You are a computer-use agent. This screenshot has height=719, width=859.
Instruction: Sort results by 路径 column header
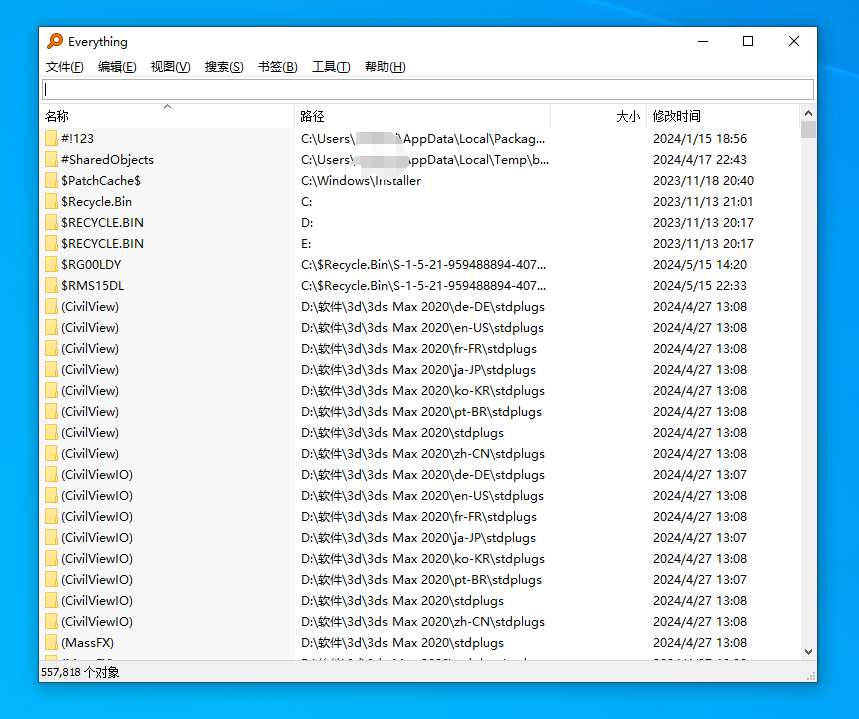point(422,116)
